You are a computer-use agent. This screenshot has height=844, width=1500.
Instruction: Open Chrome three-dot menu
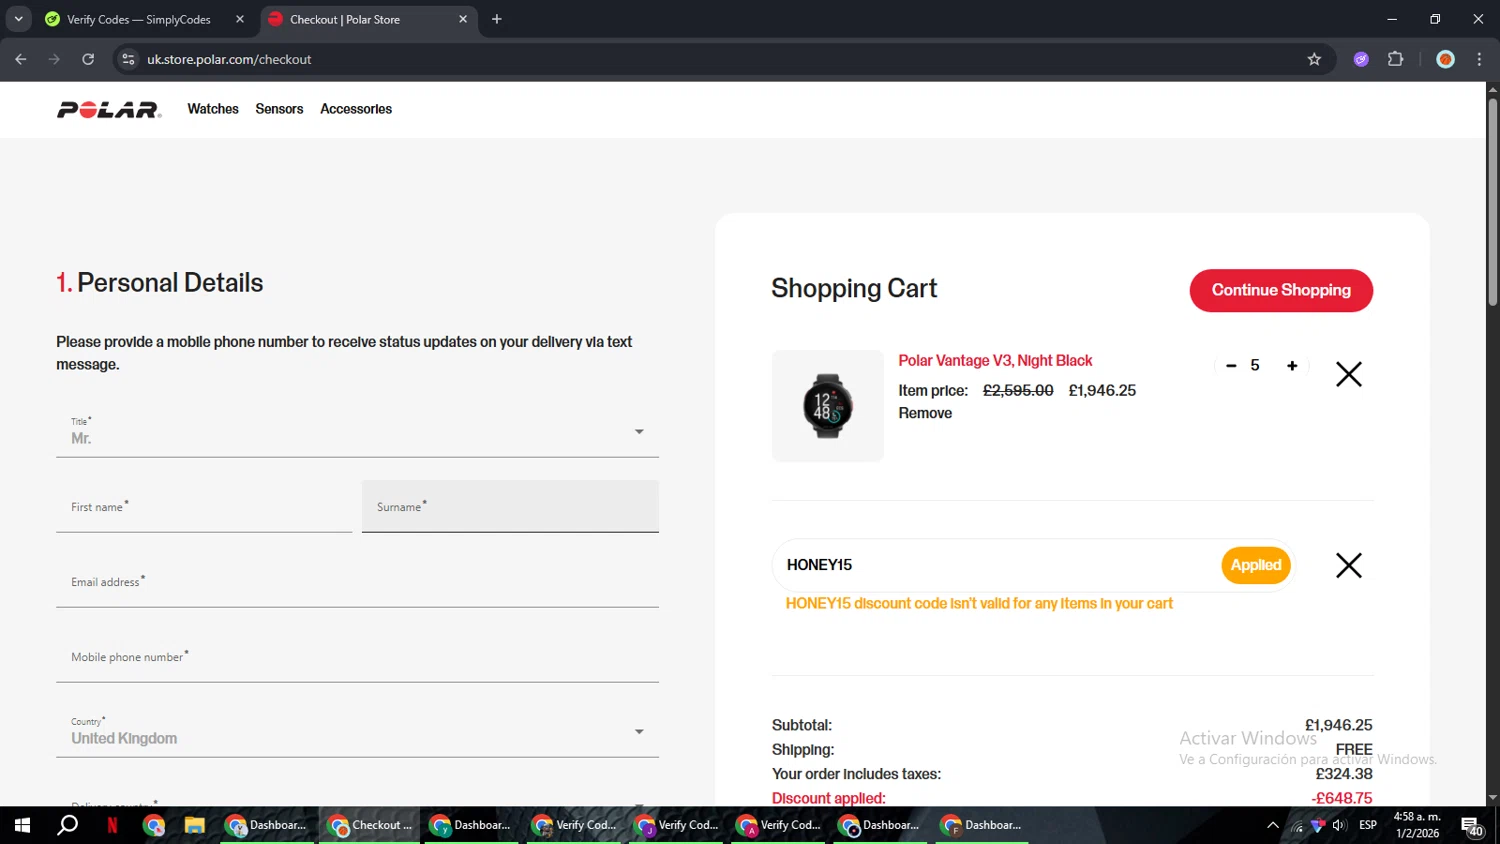(1479, 59)
